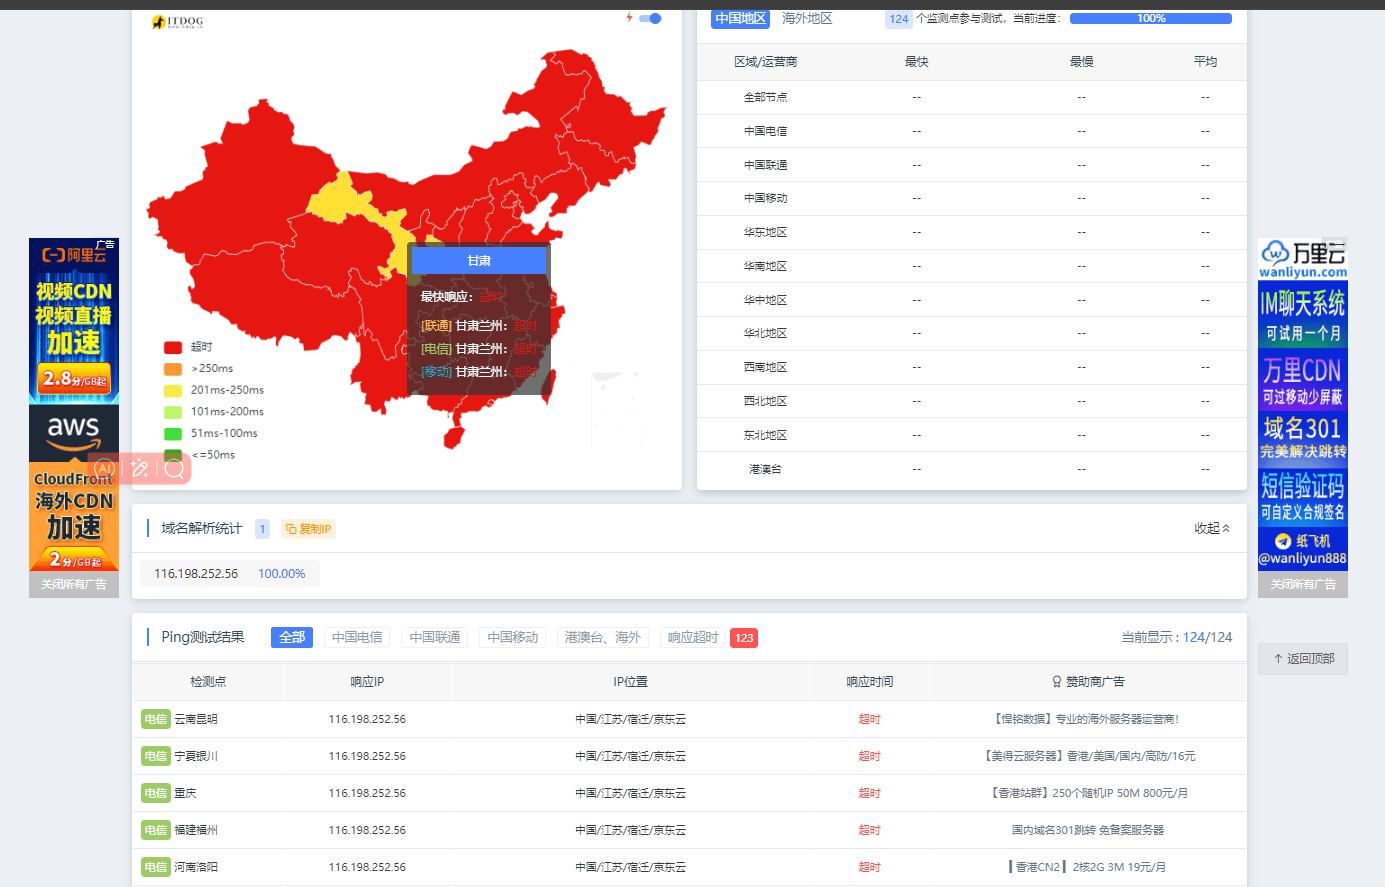Filter results by 响应超时 tag

pyautogui.click(x=693, y=637)
